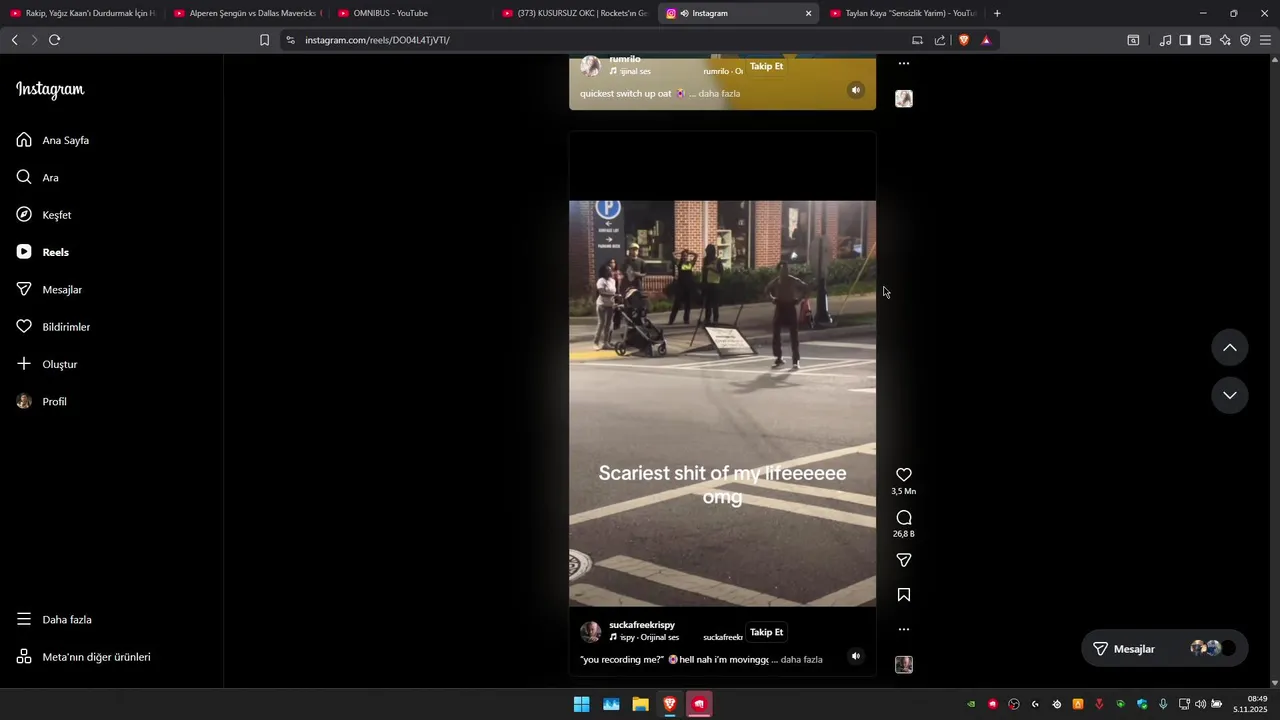The width and height of the screenshot is (1280, 720).
Task: Open Windows Start menu
Action: (x=581, y=704)
